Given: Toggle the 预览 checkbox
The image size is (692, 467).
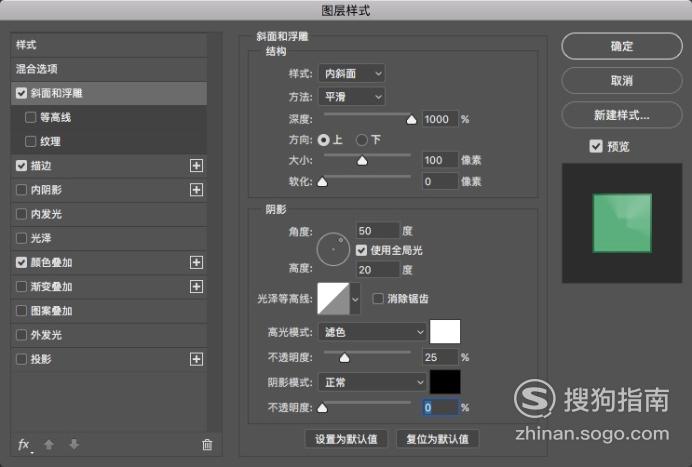Looking at the screenshot, I should click(596, 146).
